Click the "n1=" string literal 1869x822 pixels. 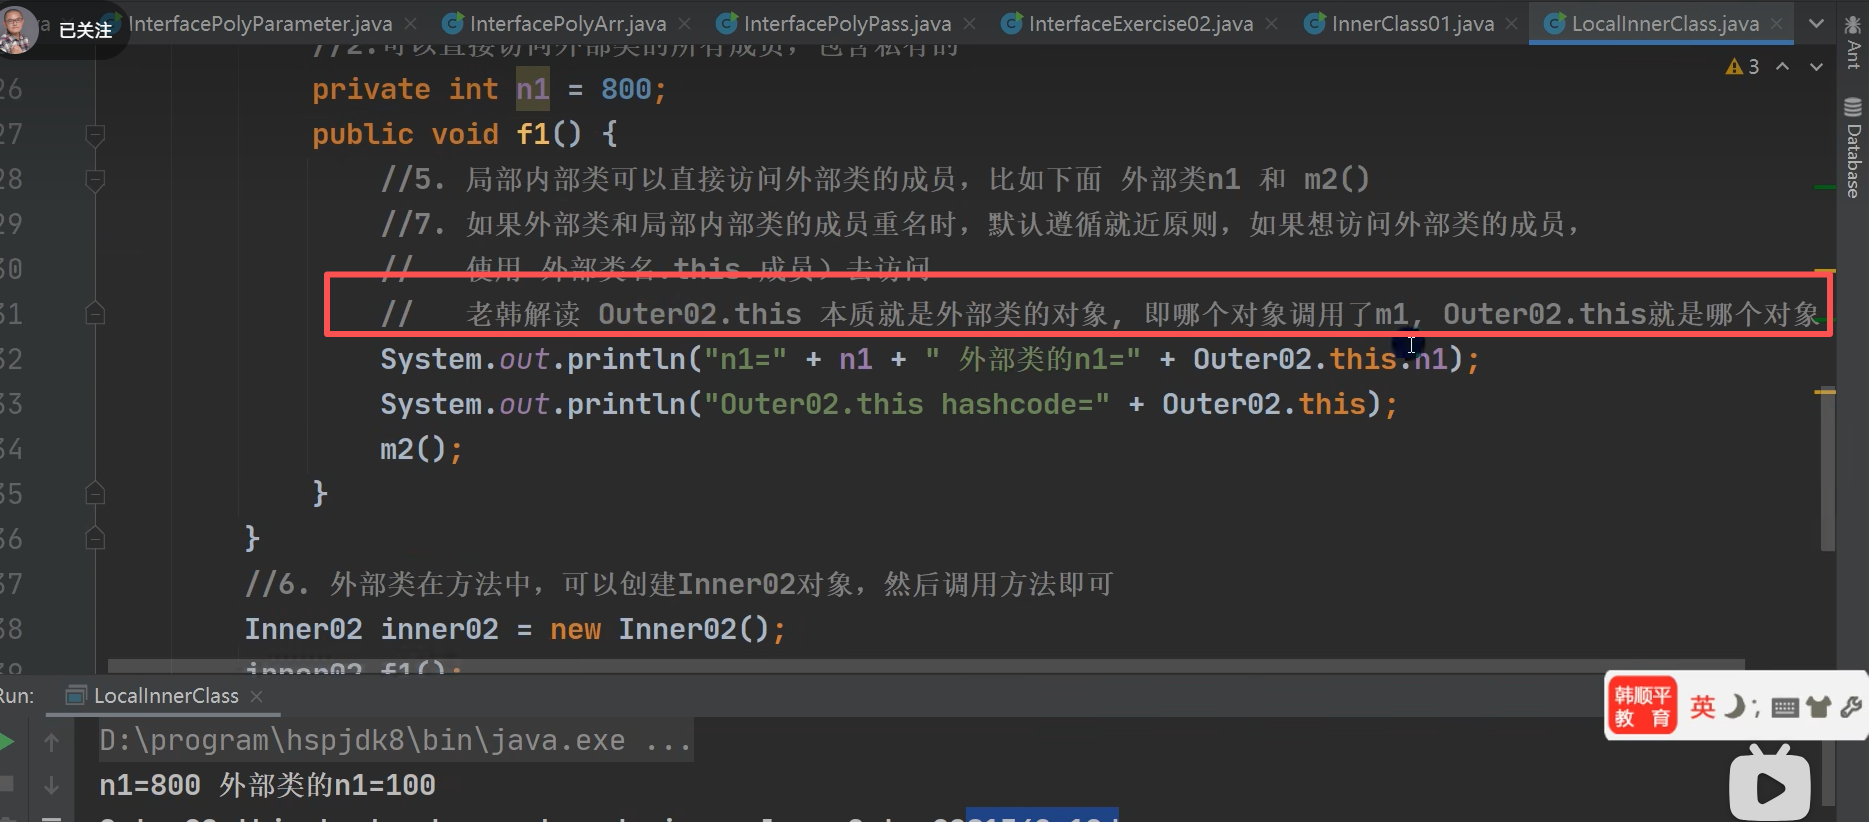(x=745, y=359)
